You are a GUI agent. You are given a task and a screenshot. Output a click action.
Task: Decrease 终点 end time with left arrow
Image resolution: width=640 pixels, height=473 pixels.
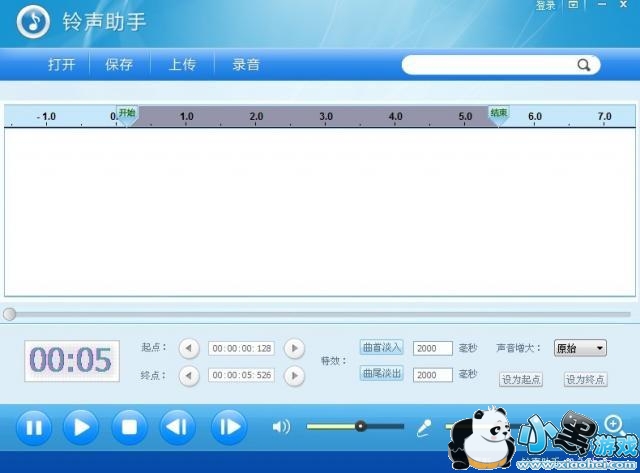(189, 375)
